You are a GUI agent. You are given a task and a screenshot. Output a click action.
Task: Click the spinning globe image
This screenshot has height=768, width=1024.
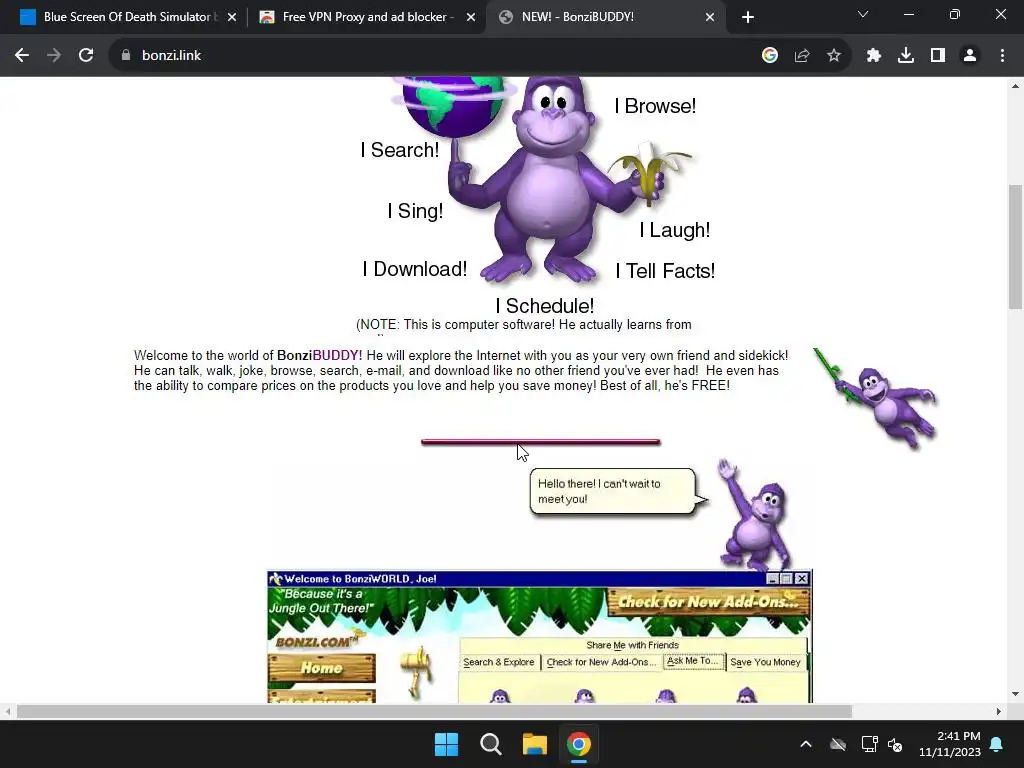point(454,104)
